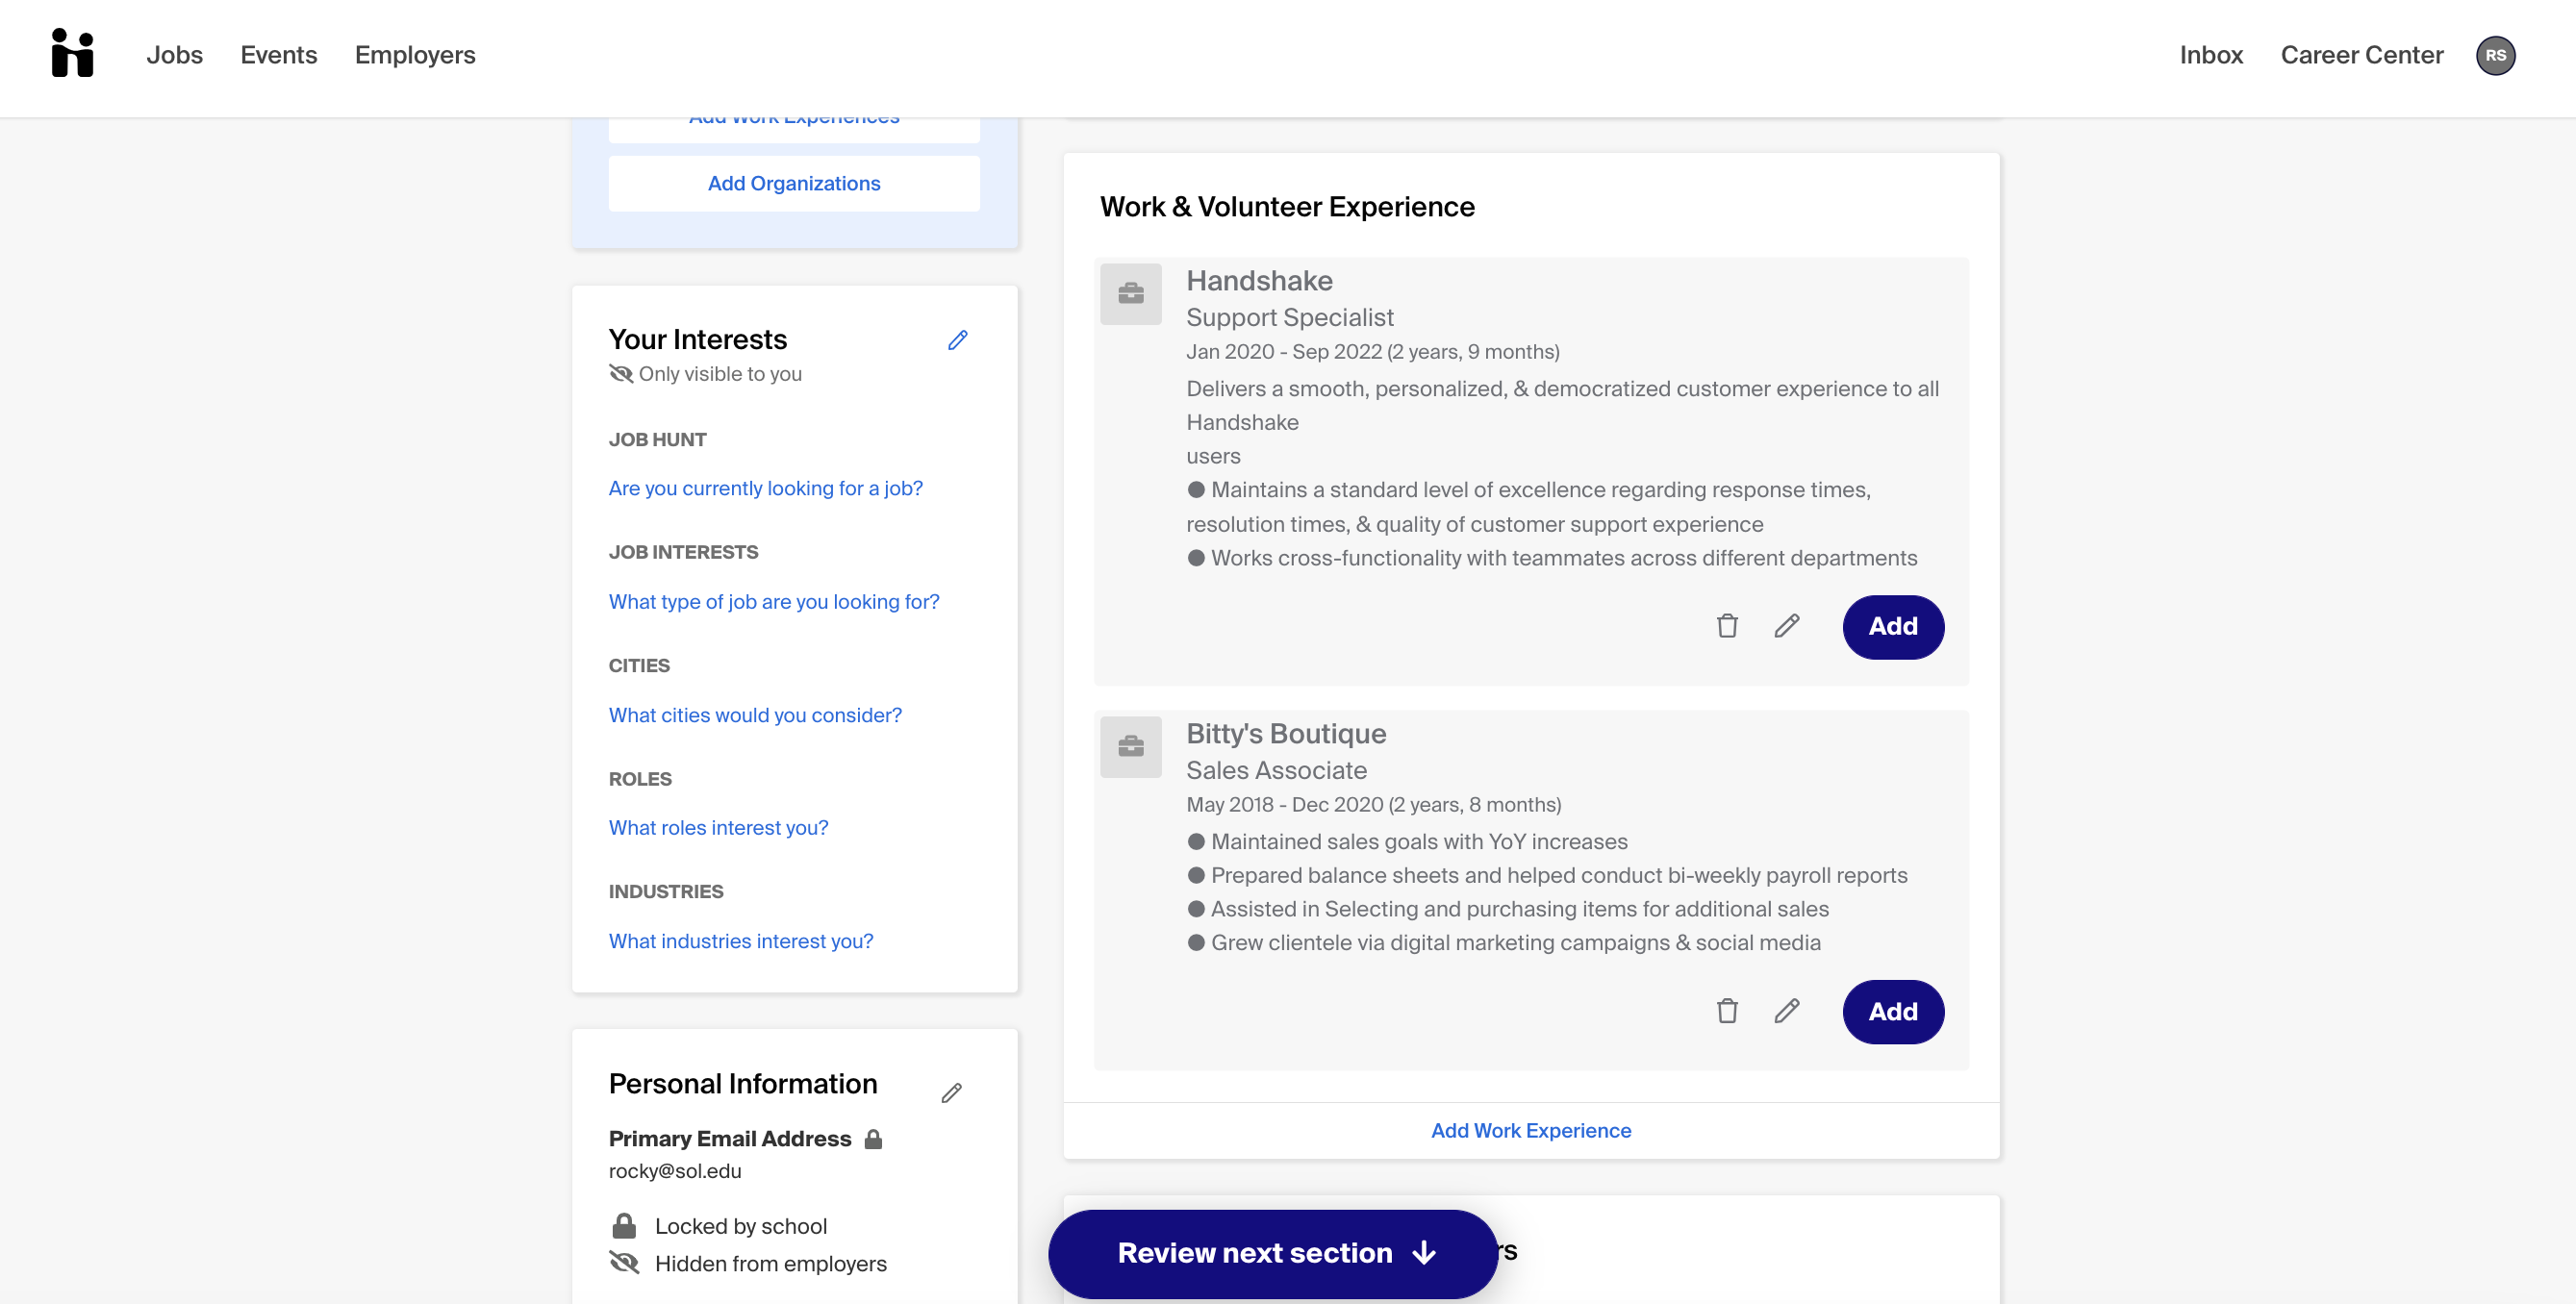Click the Bitty's Boutique briefcase icon
The image size is (2576, 1304).
1131,747
